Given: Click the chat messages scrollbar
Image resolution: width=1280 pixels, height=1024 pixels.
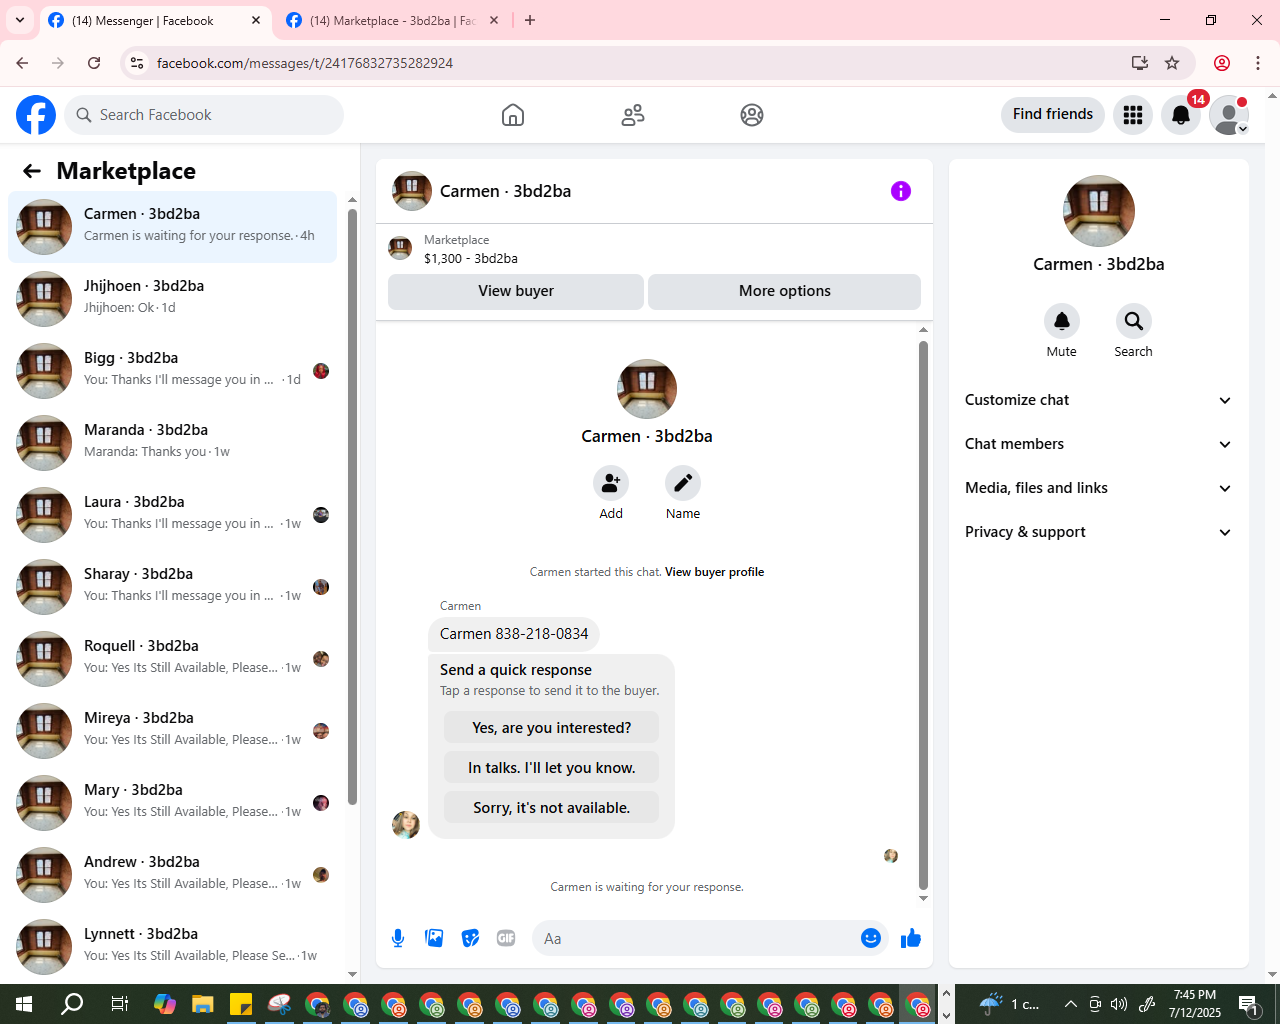Looking at the screenshot, I should point(923,615).
